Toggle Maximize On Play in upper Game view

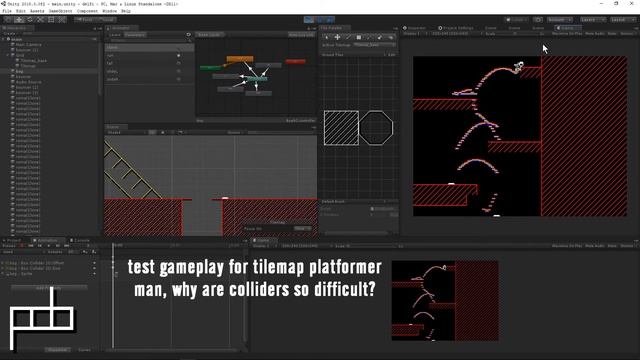[567, 33]
